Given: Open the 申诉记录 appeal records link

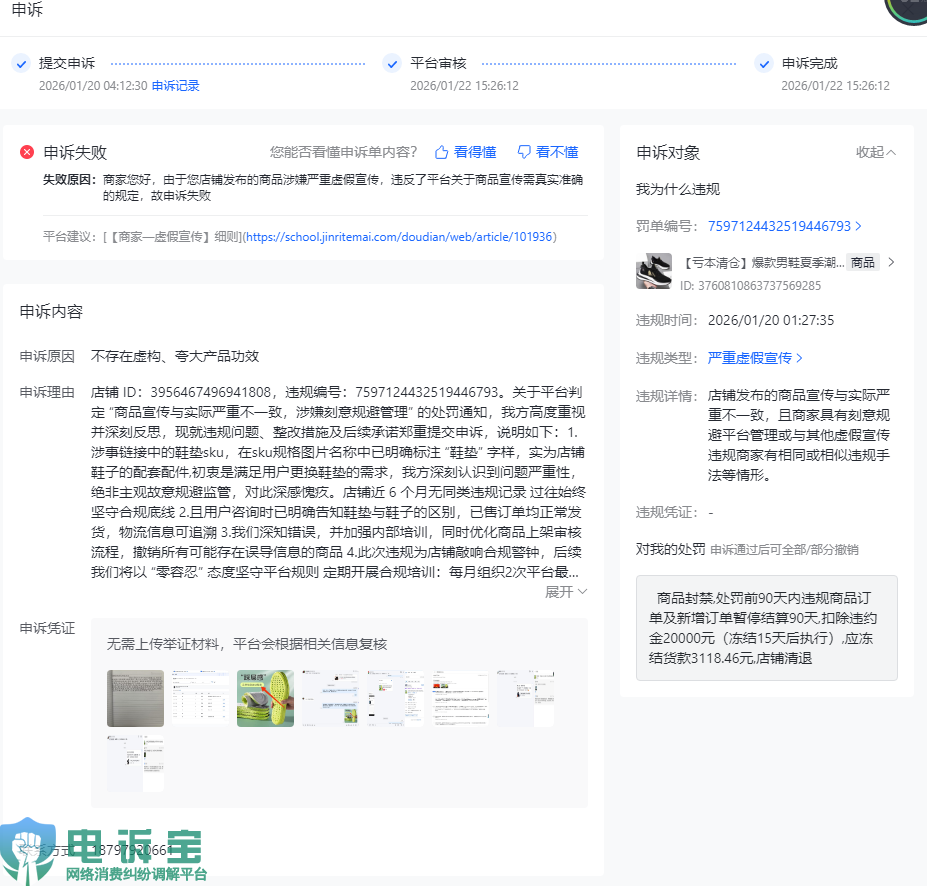Looking at the screenshot, I should pyautogui.click(x=176, y=86).
